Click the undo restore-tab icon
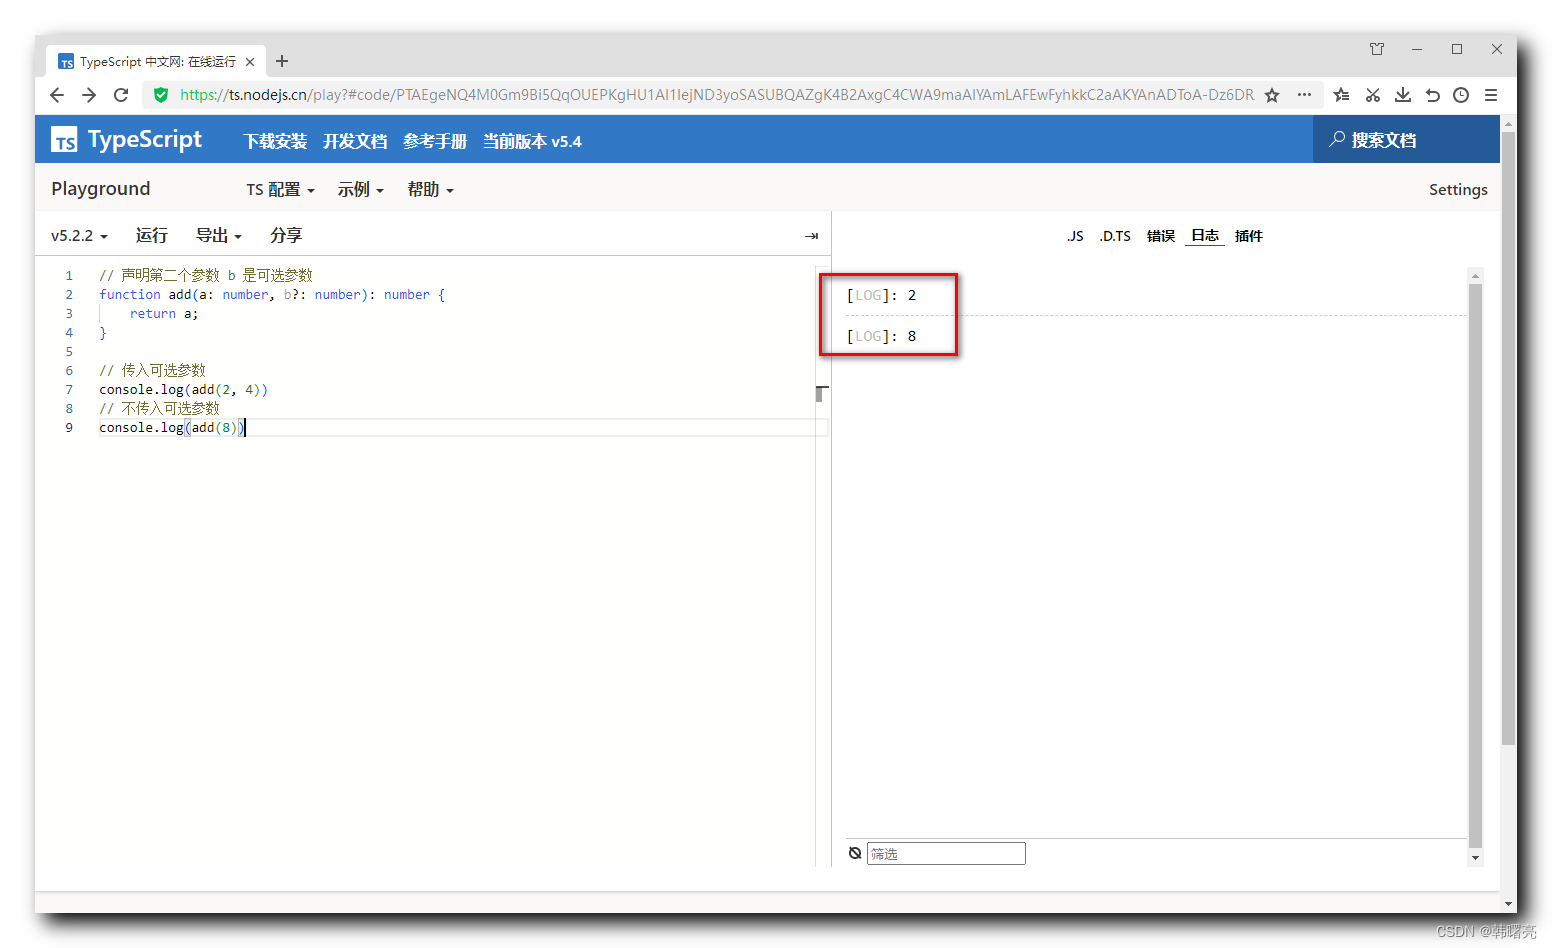The width and height of the screenshot is (1552, 948). coord(1432,95)
